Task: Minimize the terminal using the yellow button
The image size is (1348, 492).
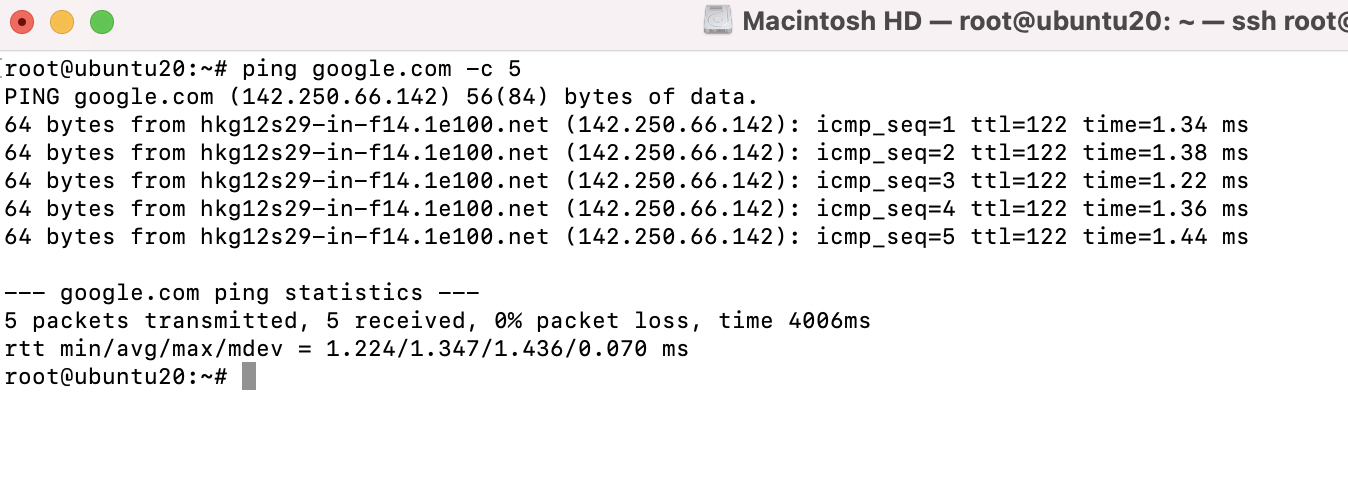Action: coord(62,21)
